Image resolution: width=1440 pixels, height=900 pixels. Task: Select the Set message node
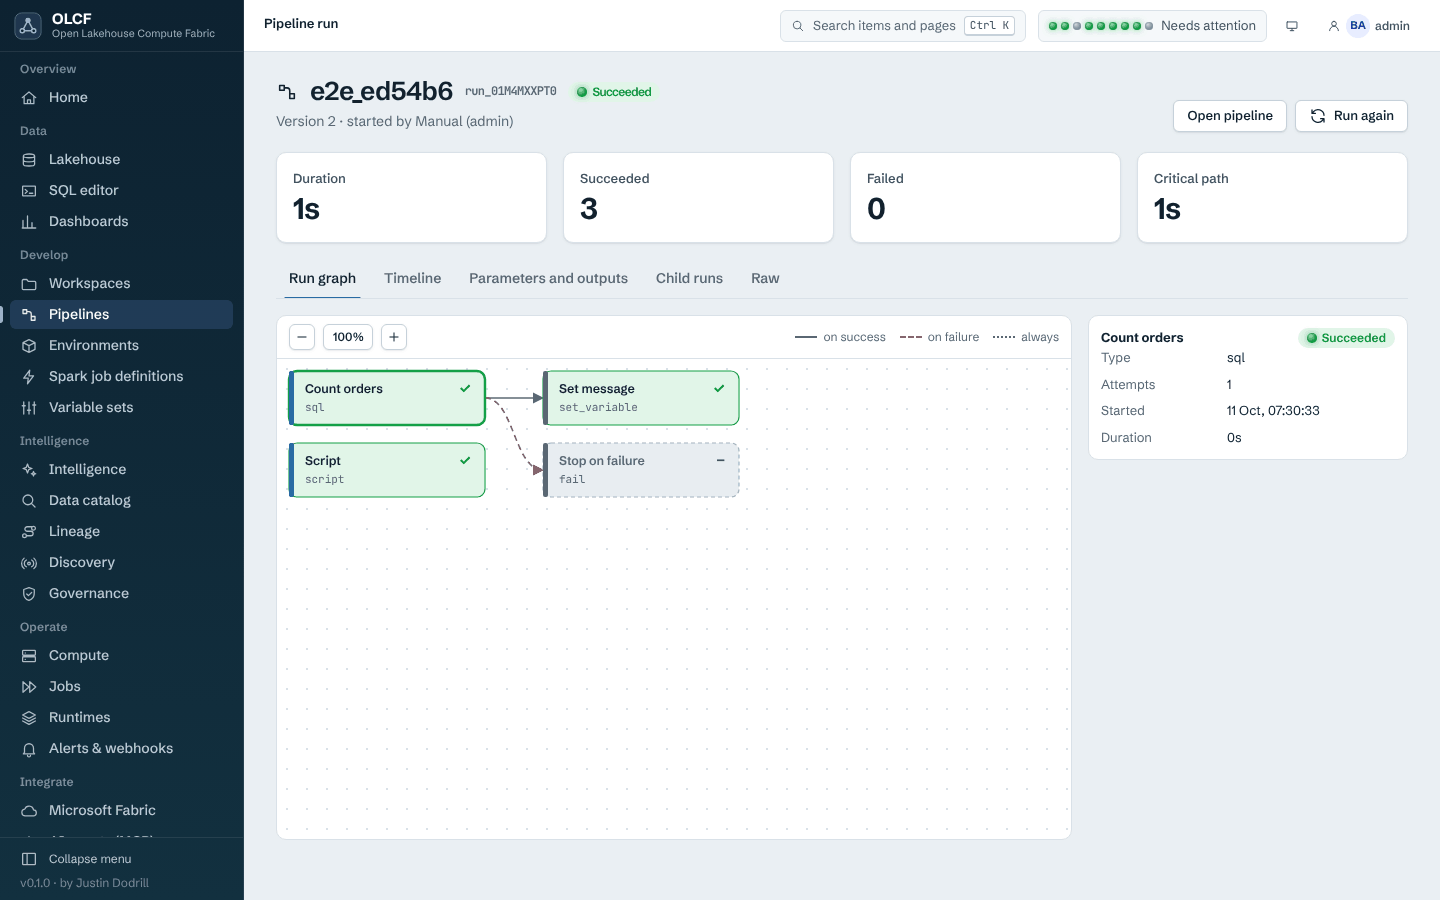pyautogui.click(x=641, y=398)
